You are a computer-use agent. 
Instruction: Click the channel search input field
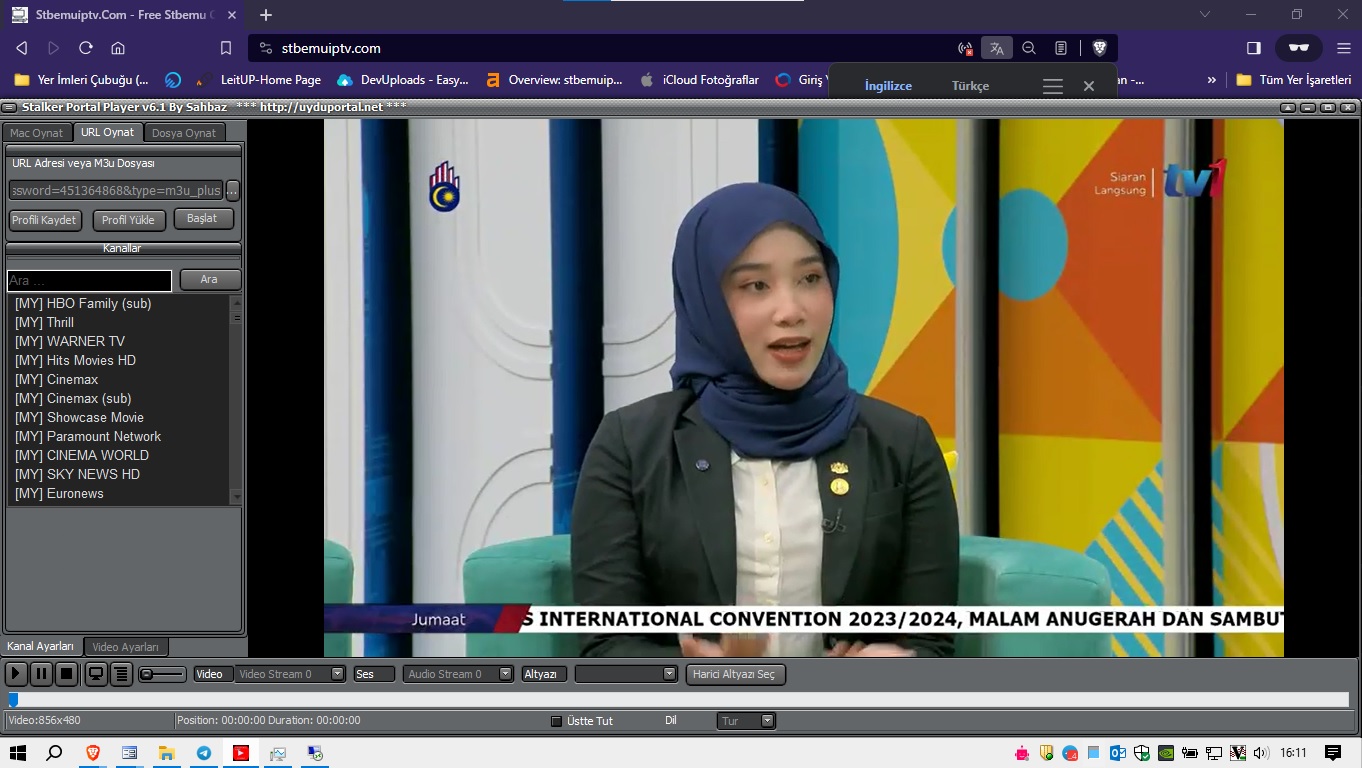89,281
